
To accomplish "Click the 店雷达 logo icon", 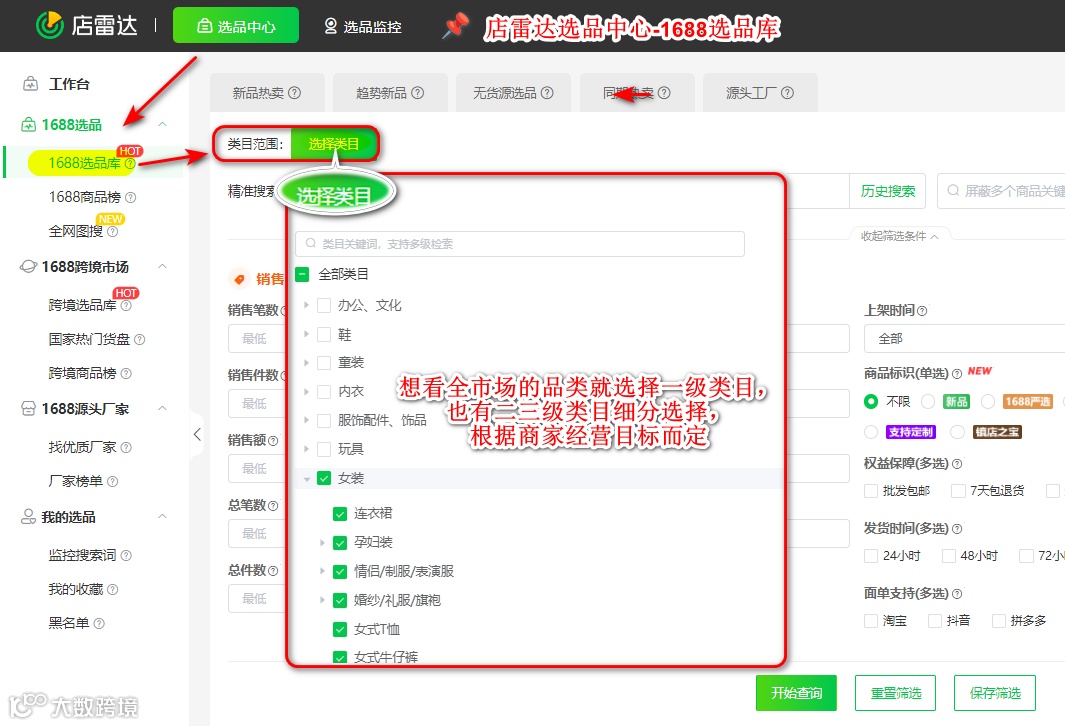I will pyautogui.click(x=50, y=25).
